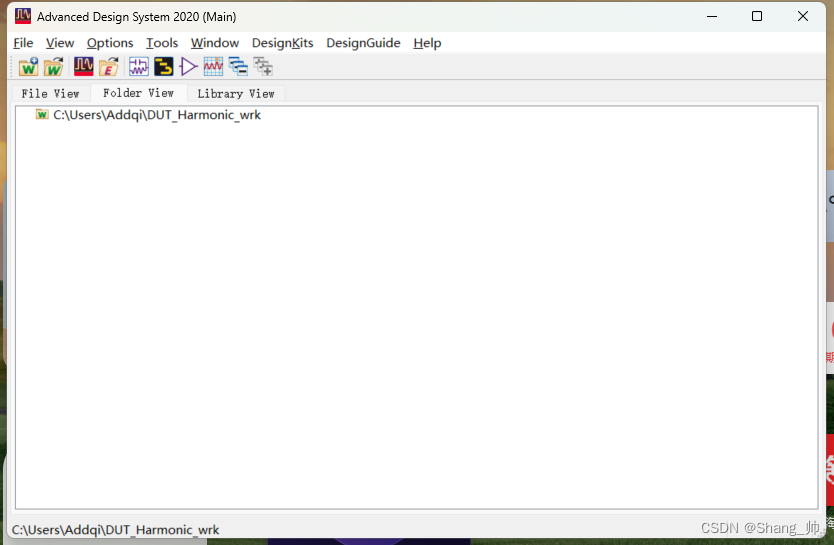Click the ADS main window toolbar icon
The width and height of the screenshot is (834, 545).
pos(84,67)
